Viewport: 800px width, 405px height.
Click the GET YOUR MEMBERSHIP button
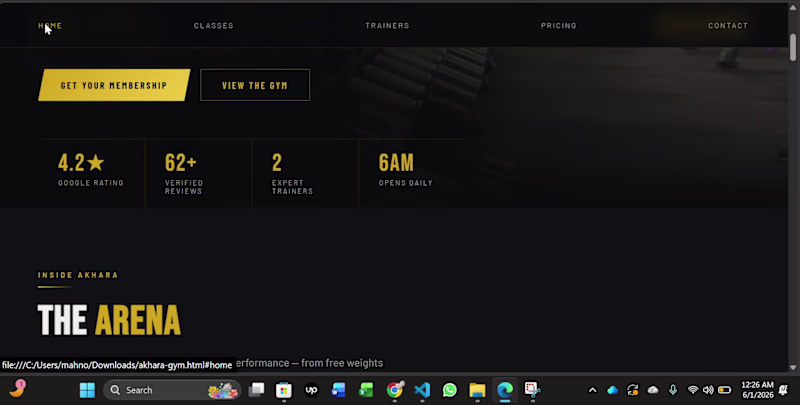(114, 85)
